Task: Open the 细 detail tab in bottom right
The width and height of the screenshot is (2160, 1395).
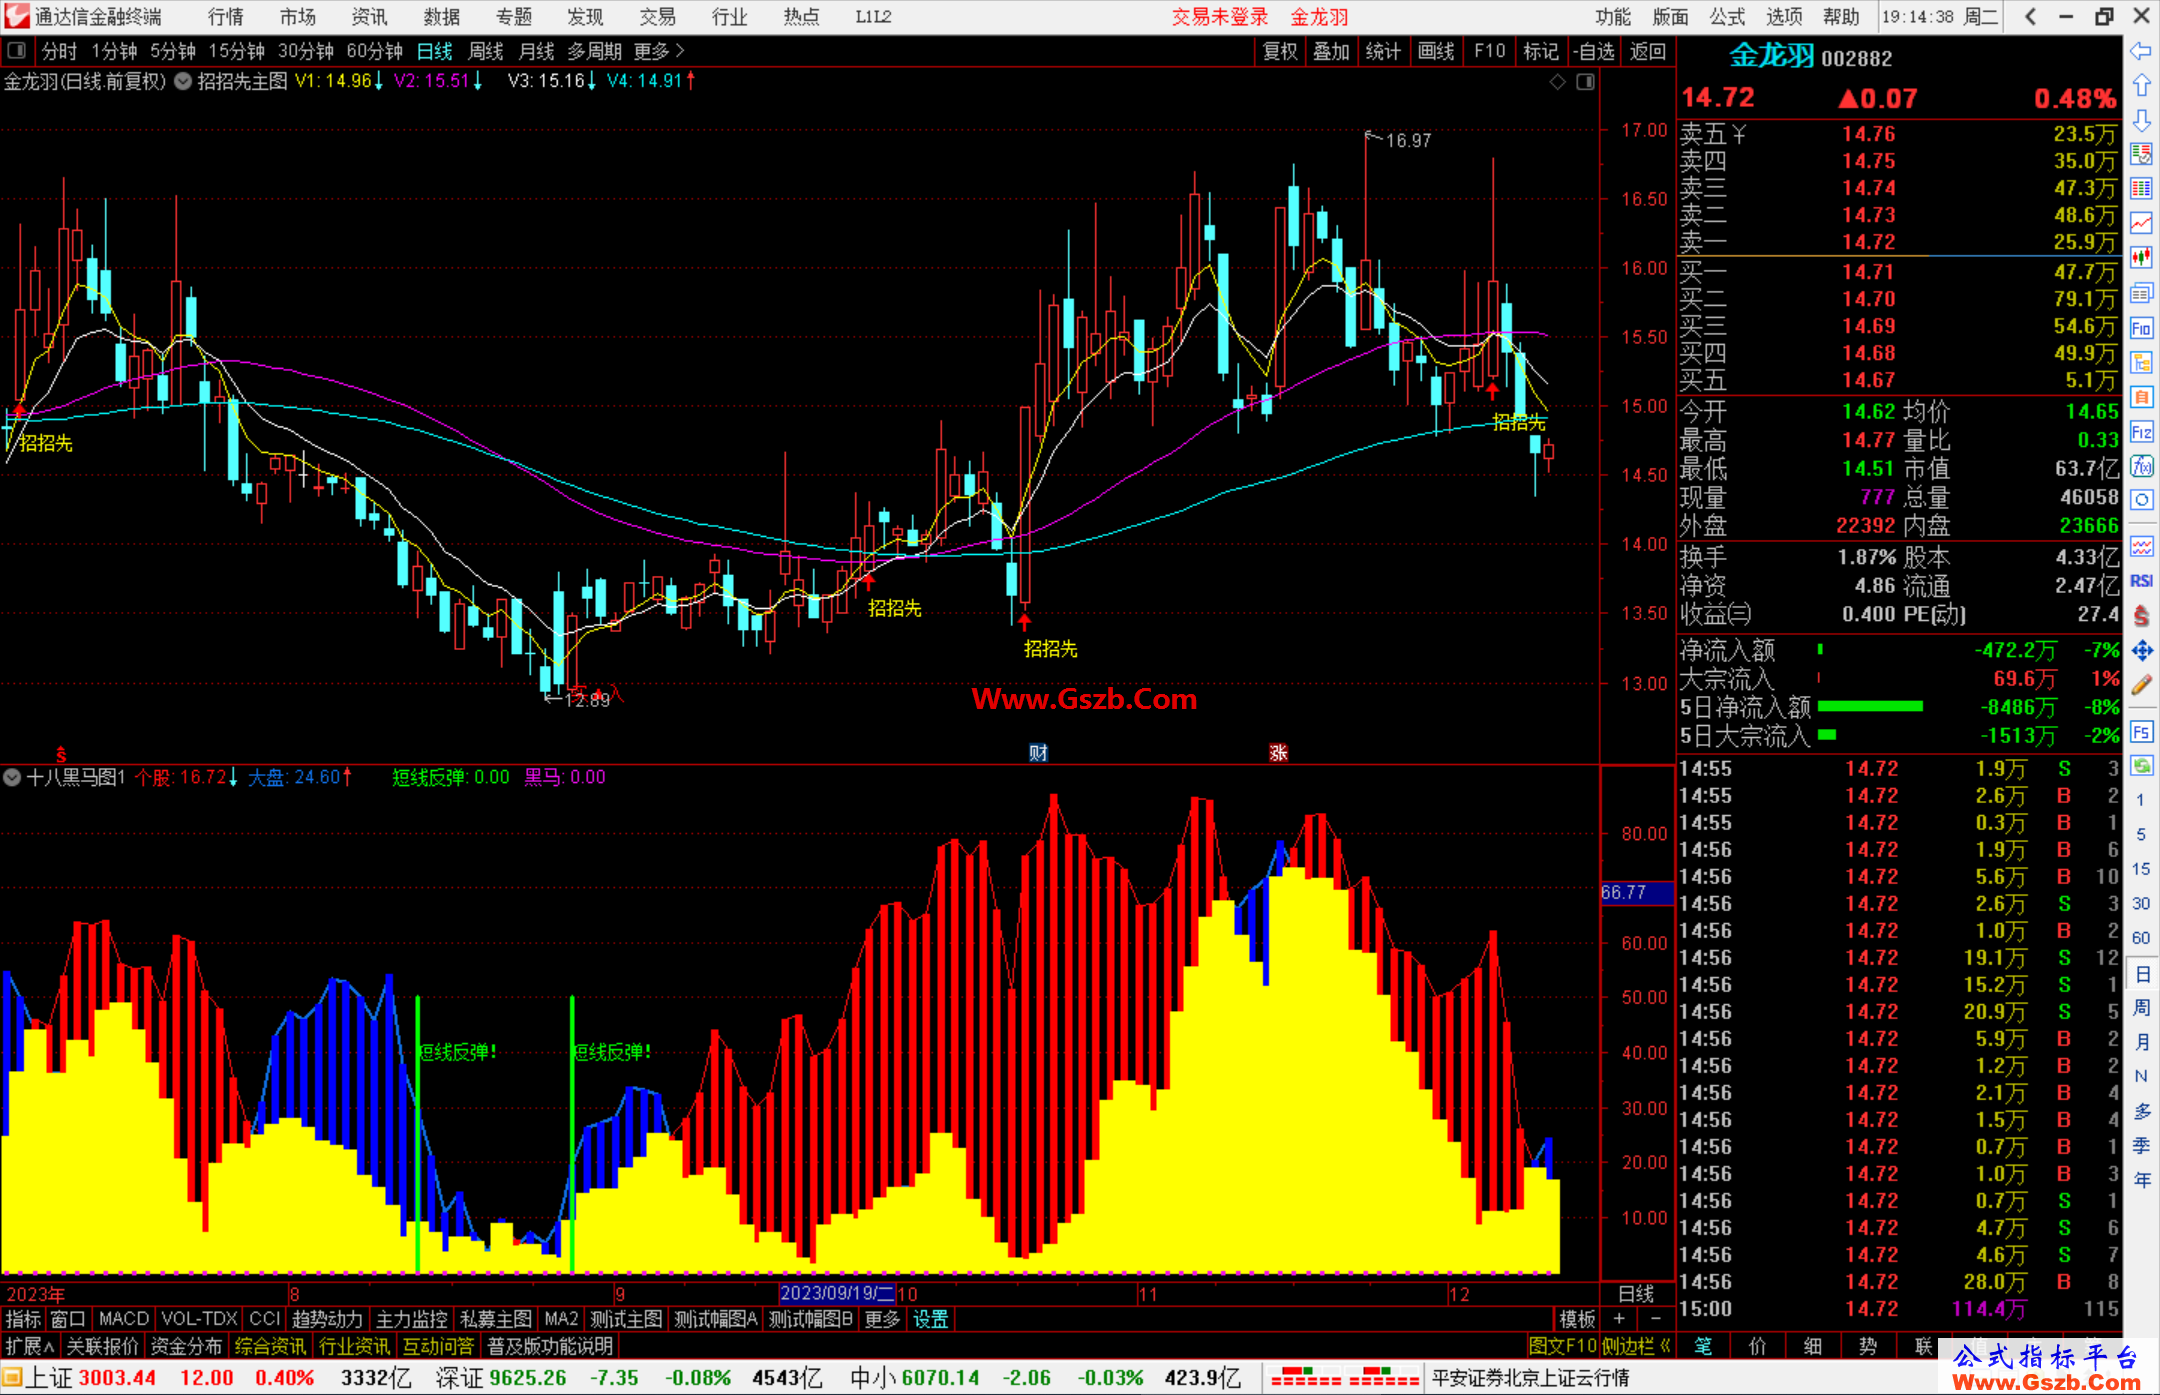Action: pos(1812,1346)
